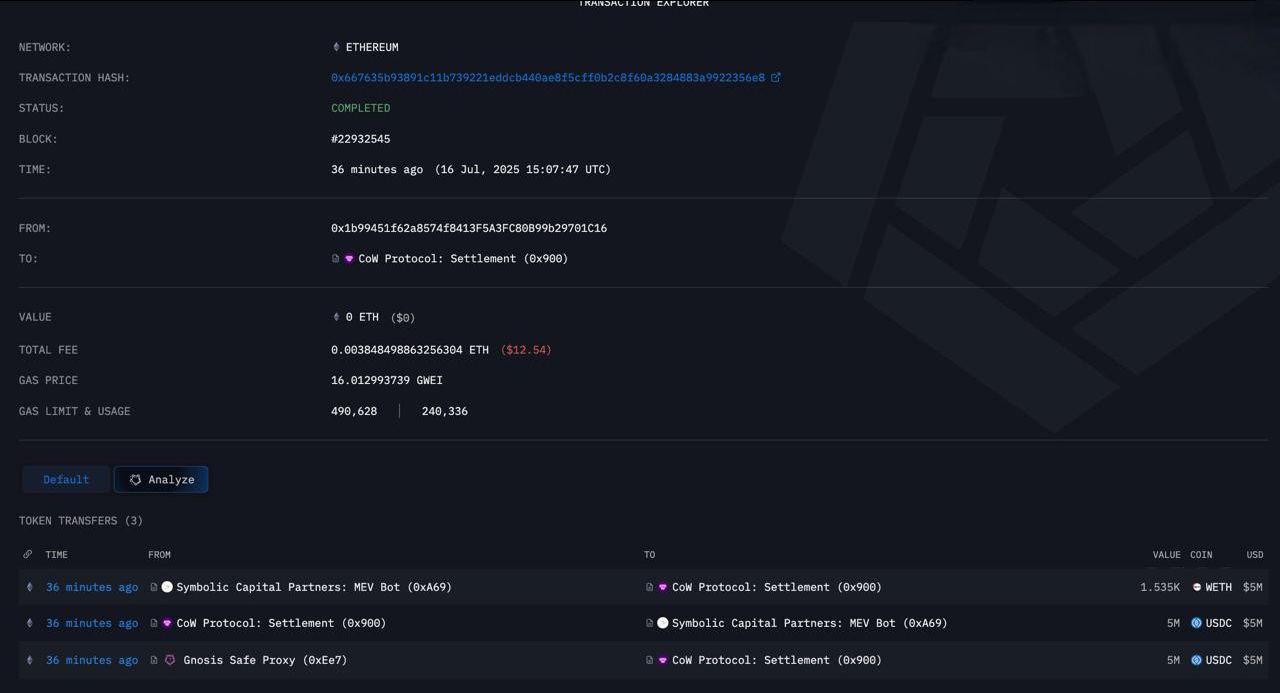Open the transaction hash link 0x667635b9...
Viewport: 1280px width, 693px height.
point(548,78)
